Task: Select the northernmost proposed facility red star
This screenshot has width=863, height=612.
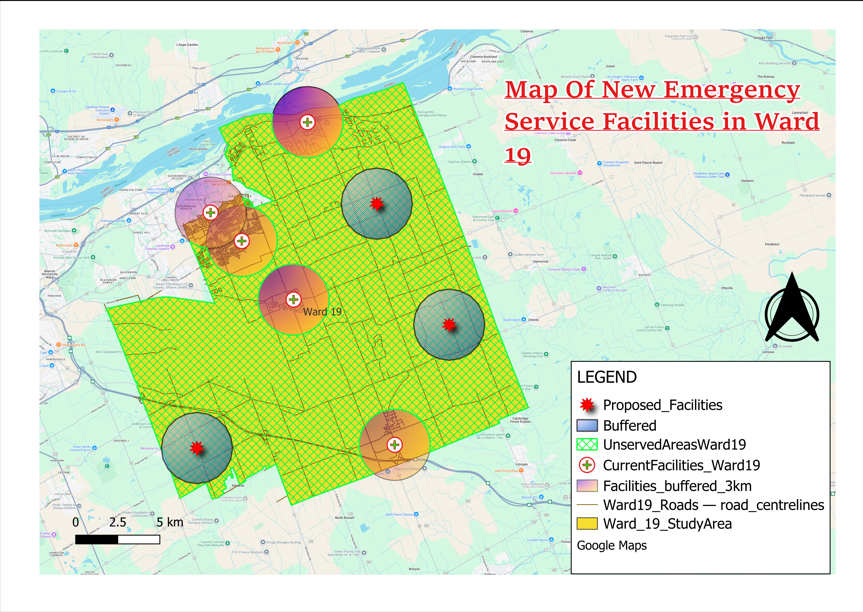Action: point(377,204)
